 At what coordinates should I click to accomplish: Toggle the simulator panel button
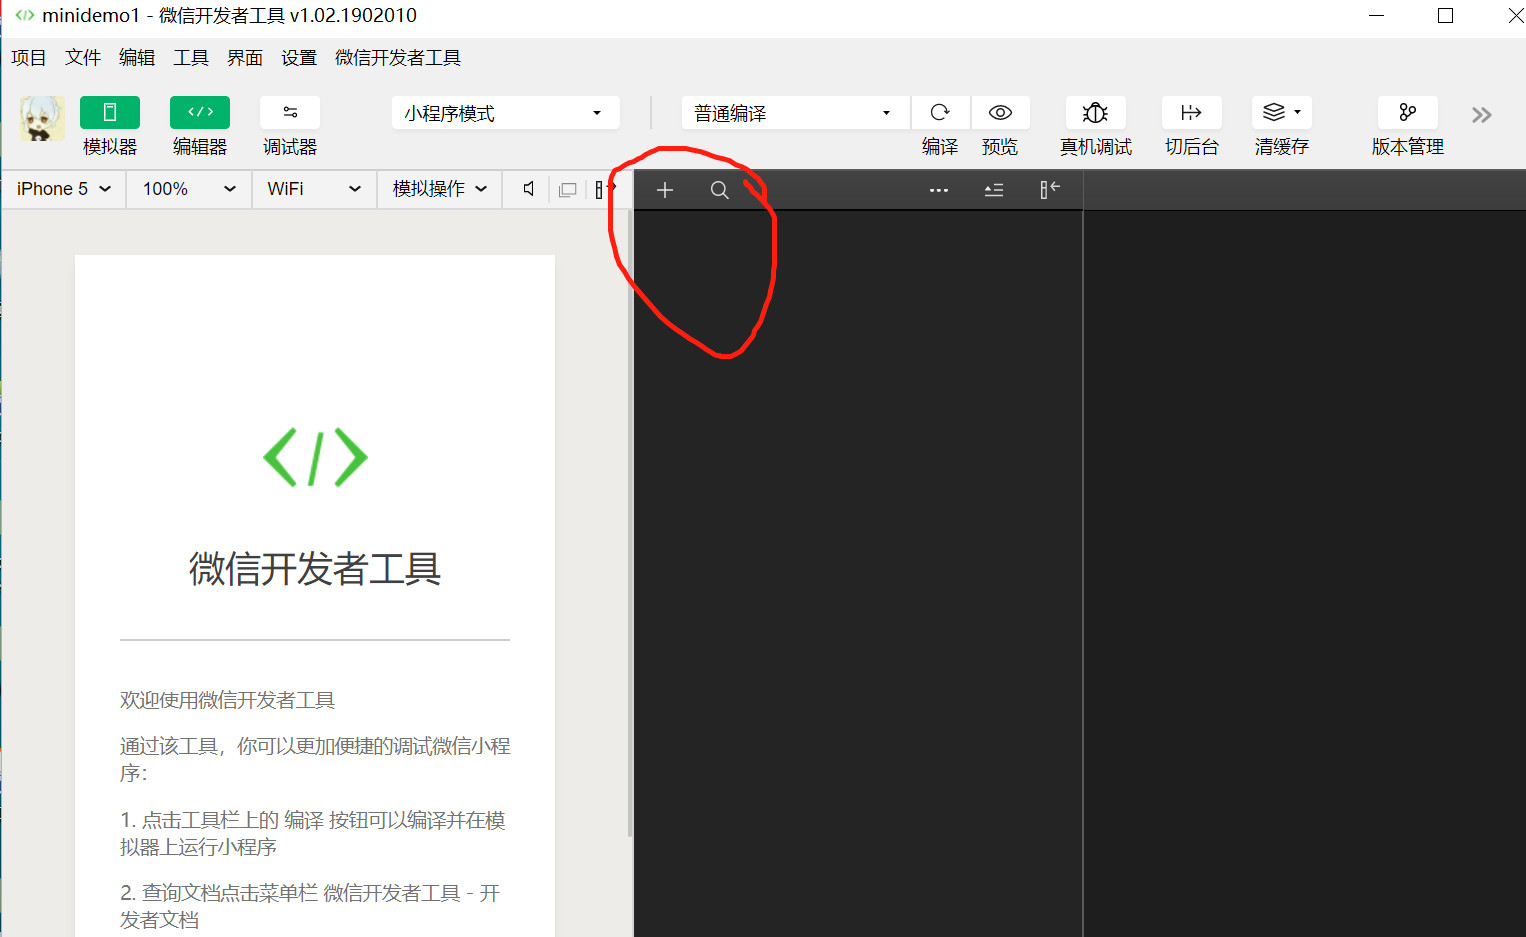(109, 113)
